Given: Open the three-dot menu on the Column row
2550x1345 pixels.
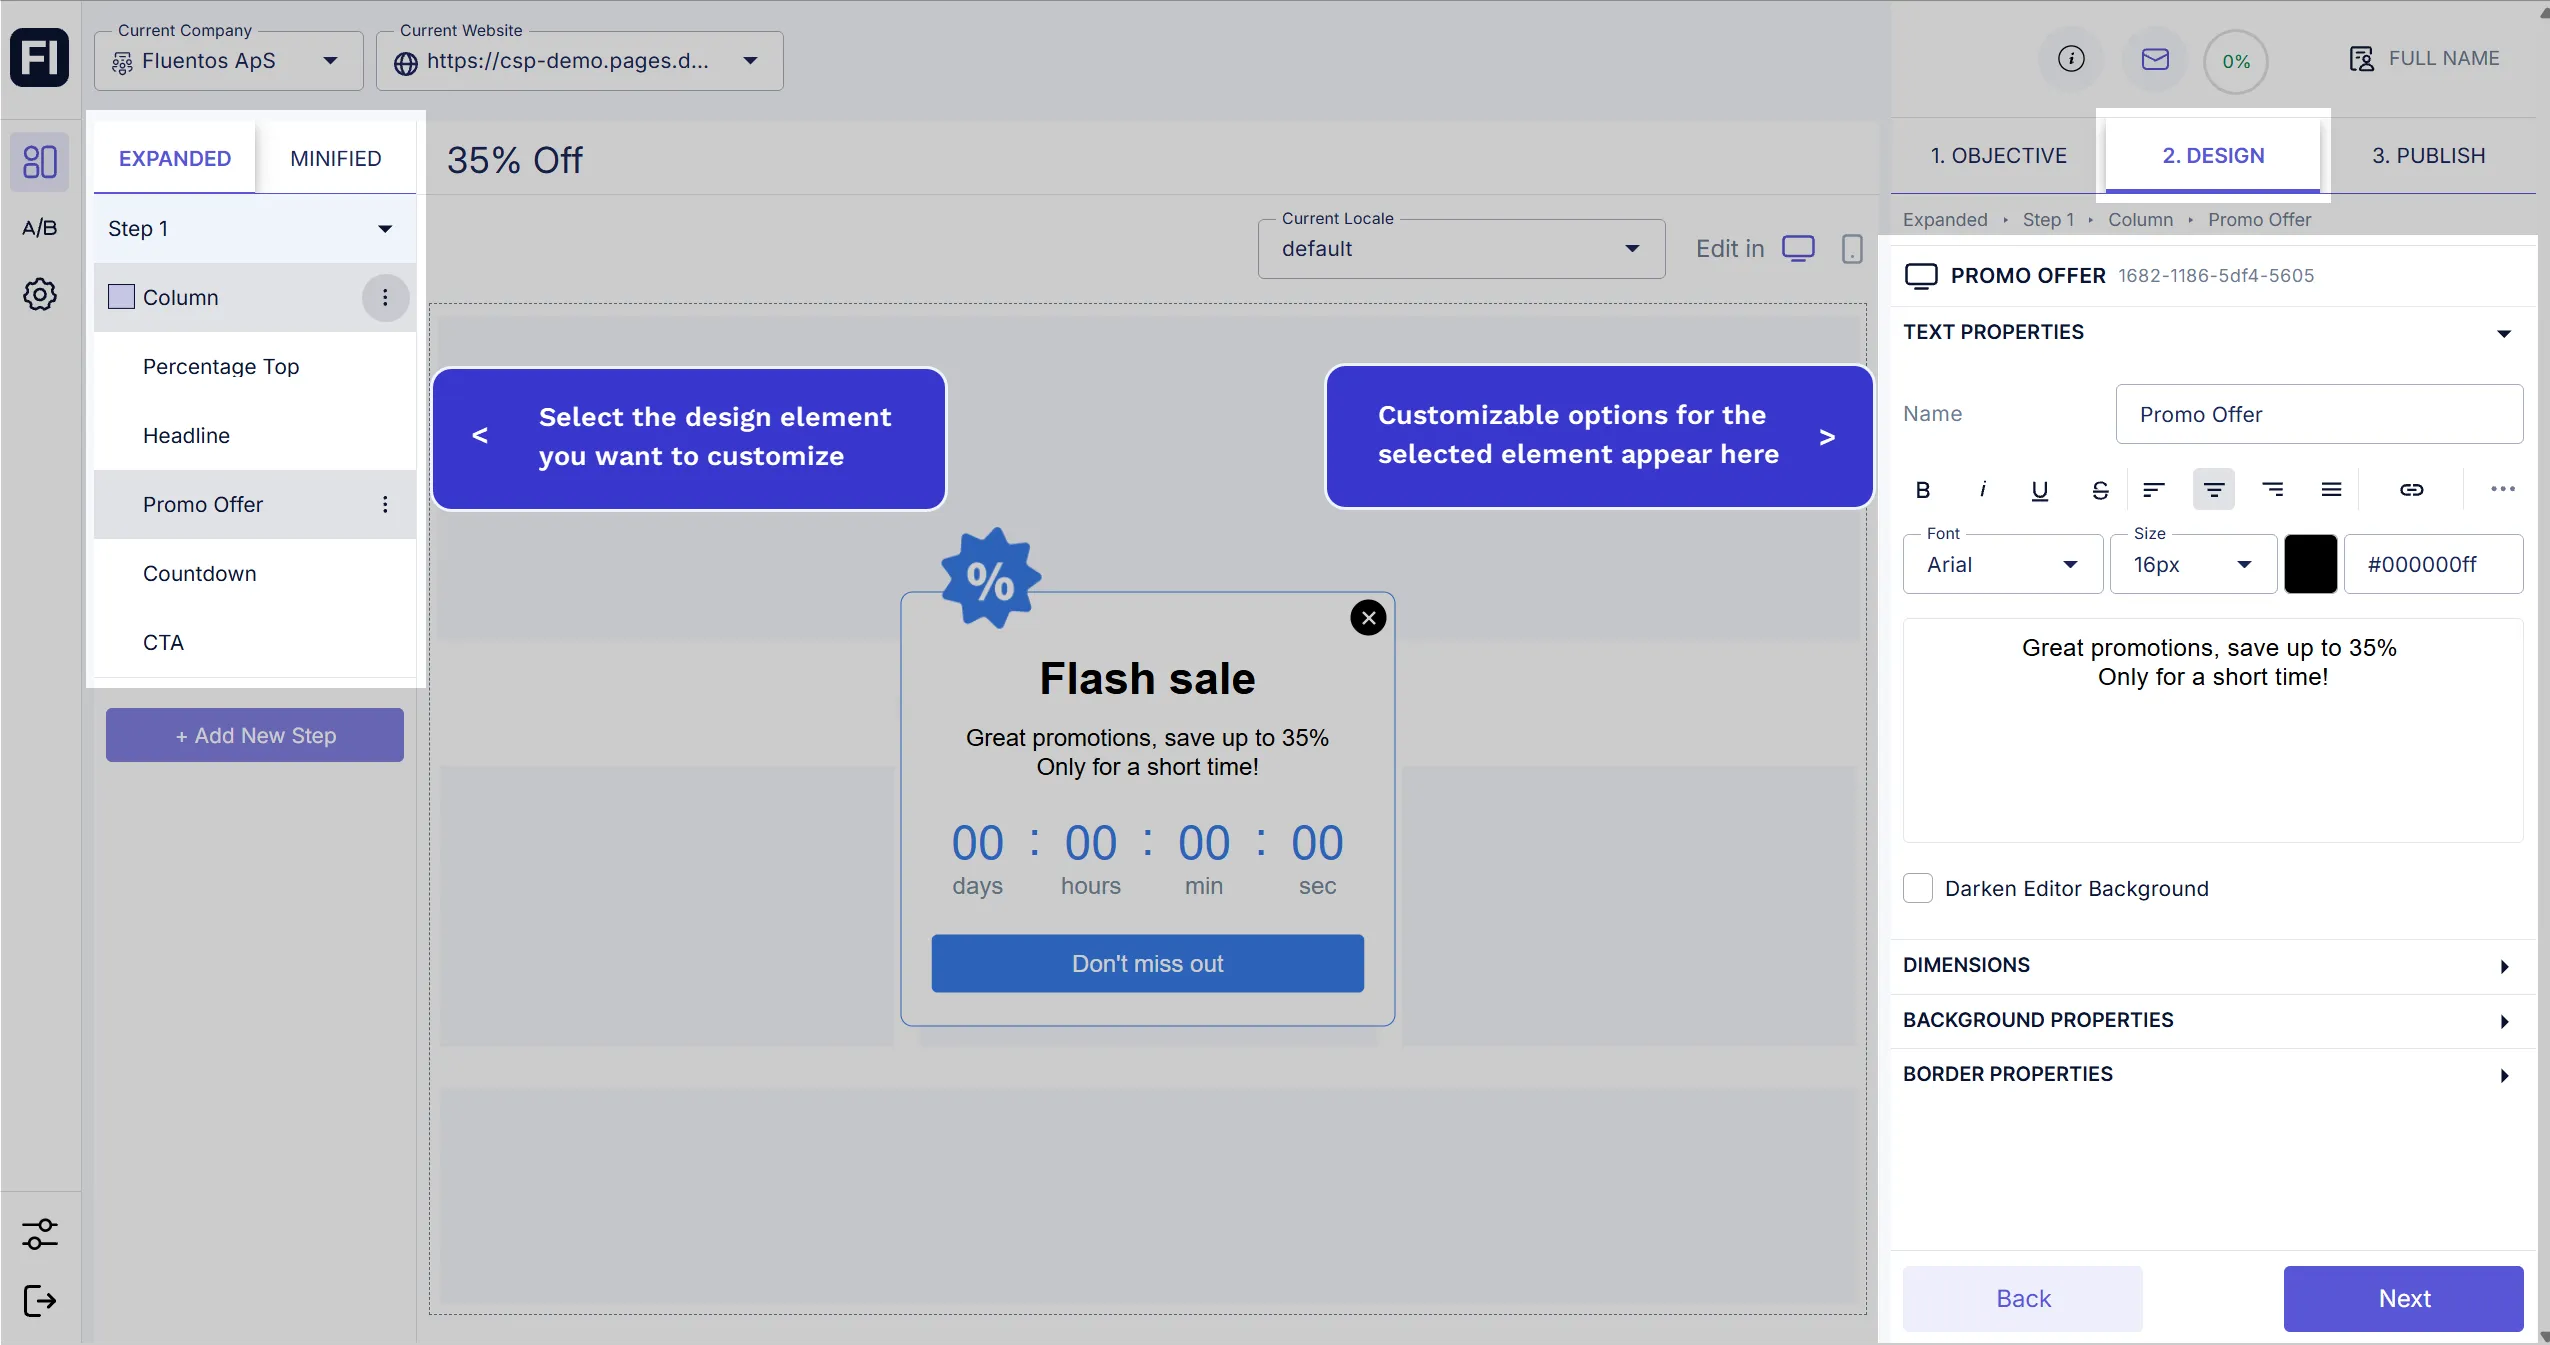Looking at the screenshot, I should tap(385, 298).
